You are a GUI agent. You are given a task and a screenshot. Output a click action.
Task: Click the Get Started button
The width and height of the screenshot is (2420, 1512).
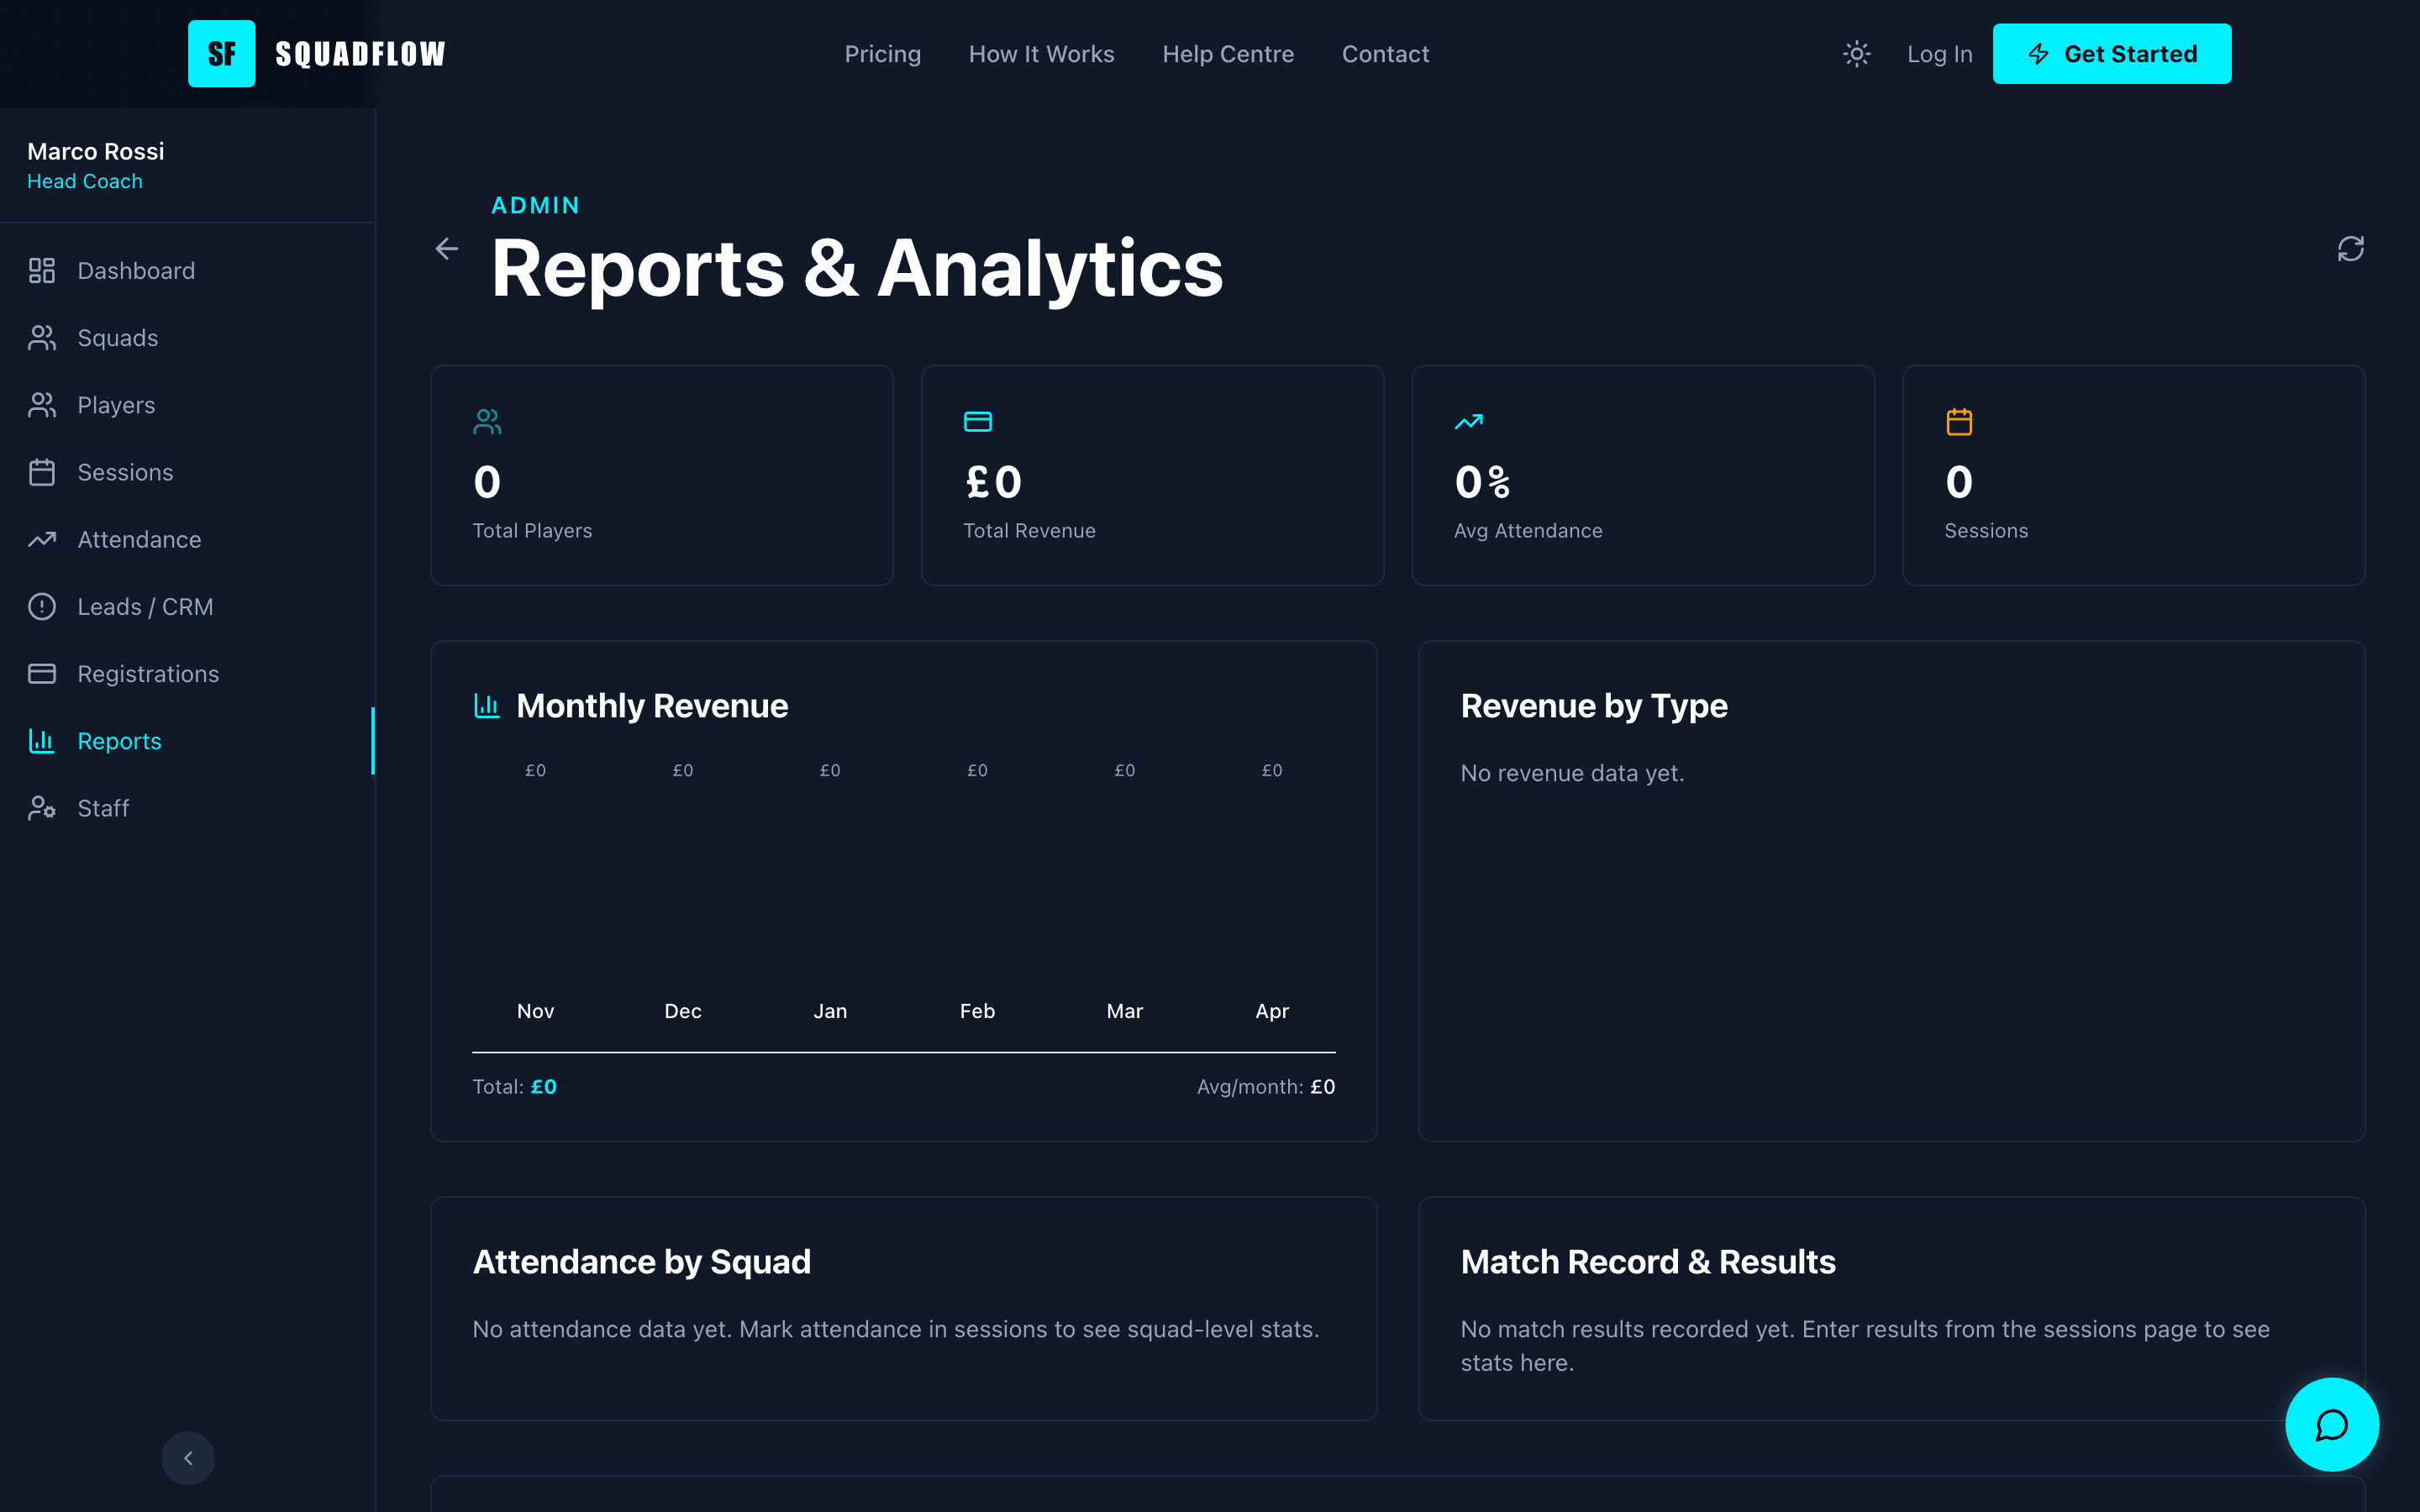click(x=2112, y=53)
